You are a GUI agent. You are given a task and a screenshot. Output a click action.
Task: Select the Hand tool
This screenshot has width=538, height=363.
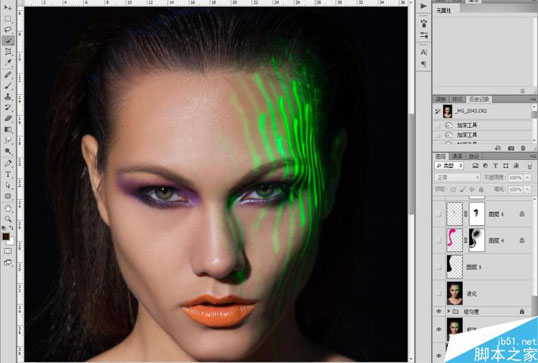[8, 208]
